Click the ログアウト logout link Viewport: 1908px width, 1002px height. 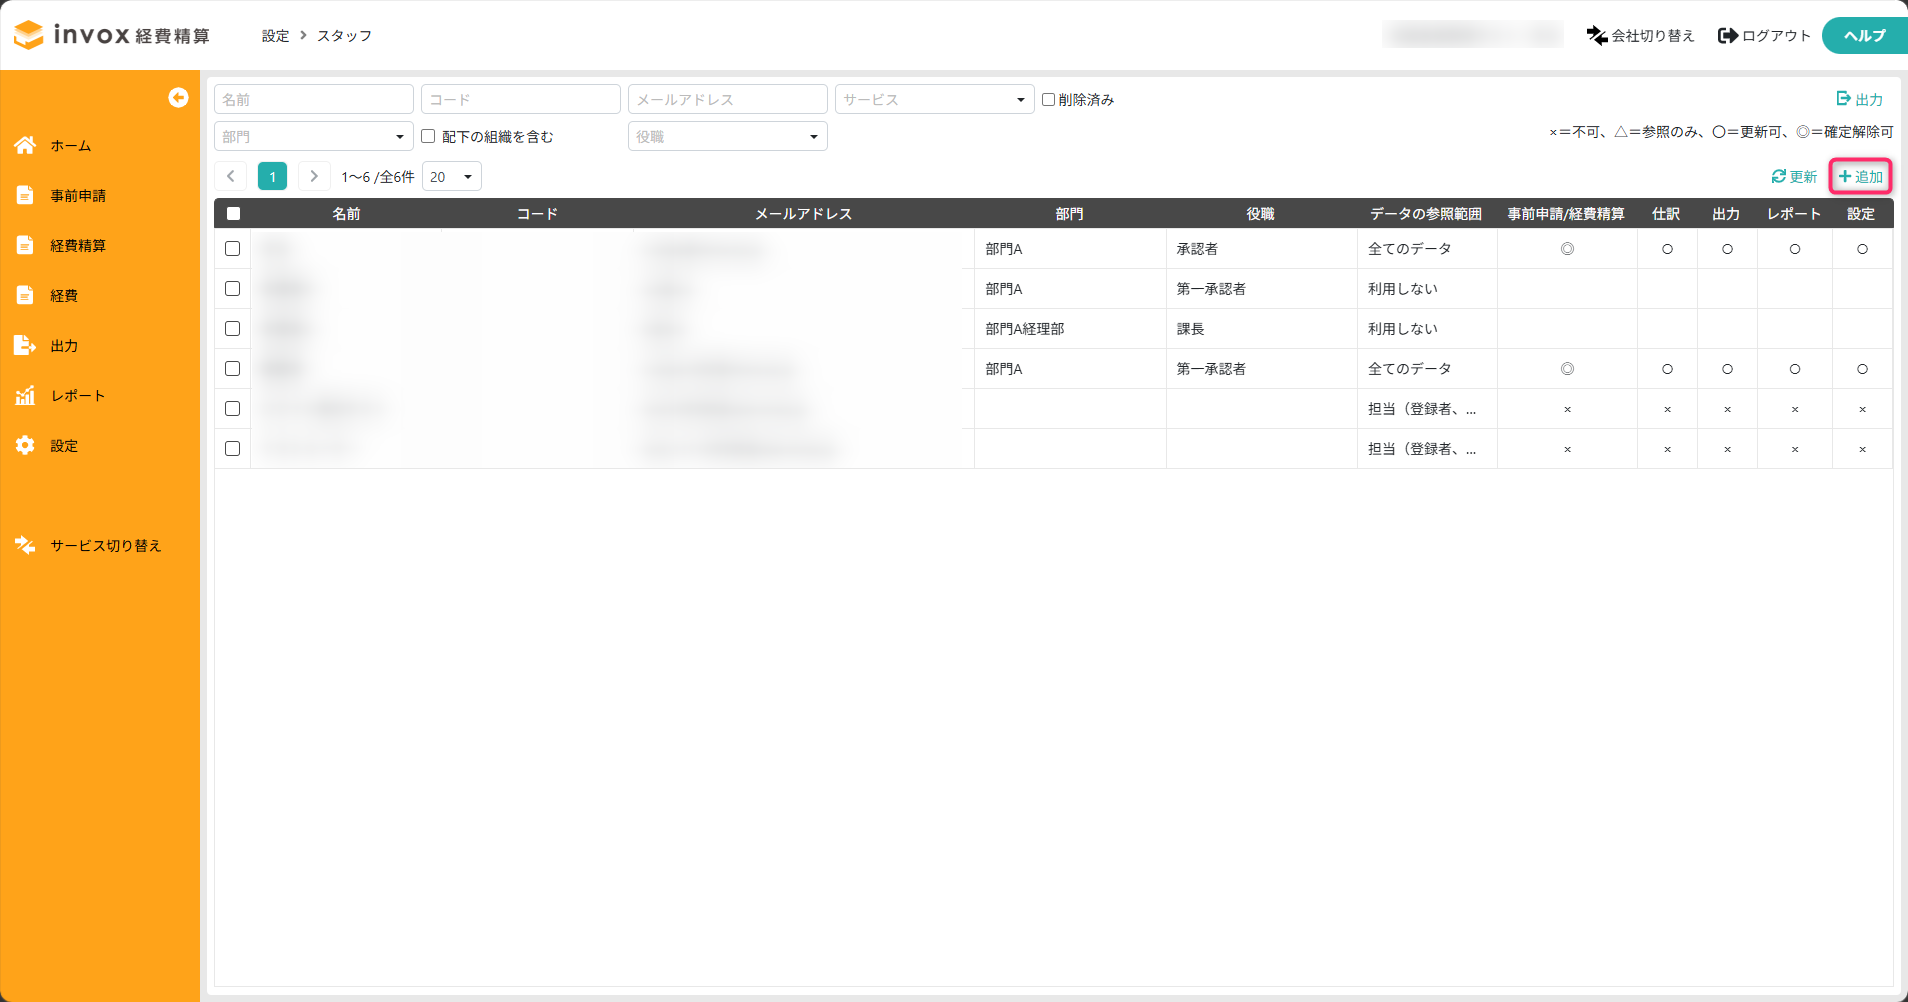pos(1764,35)
